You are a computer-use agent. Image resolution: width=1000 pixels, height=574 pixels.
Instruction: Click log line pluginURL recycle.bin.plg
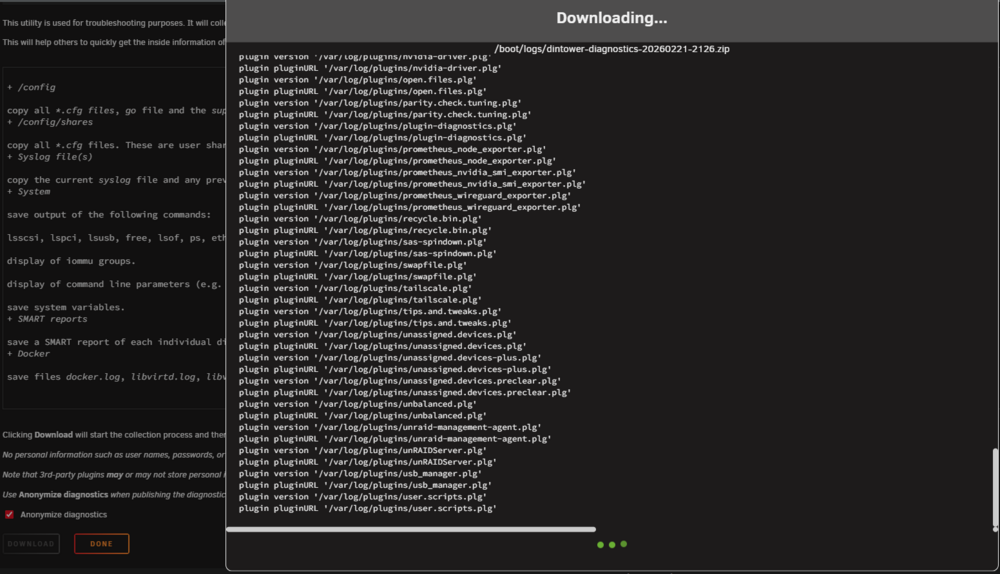[365, 230]
